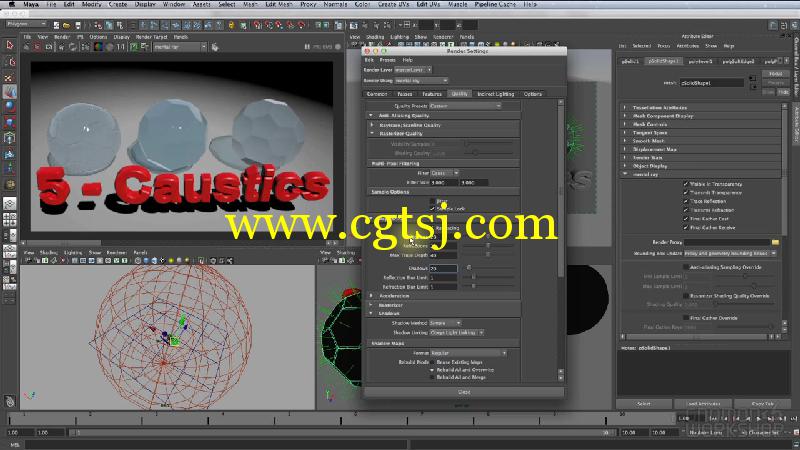
Task: Click the Shadows value input field
Action: coord(443,268)
